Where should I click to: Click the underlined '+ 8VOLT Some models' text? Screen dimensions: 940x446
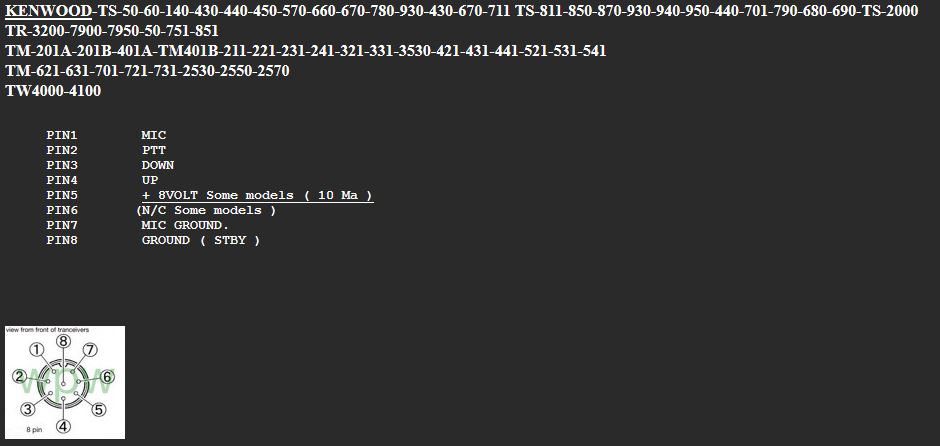click(257, 195)
